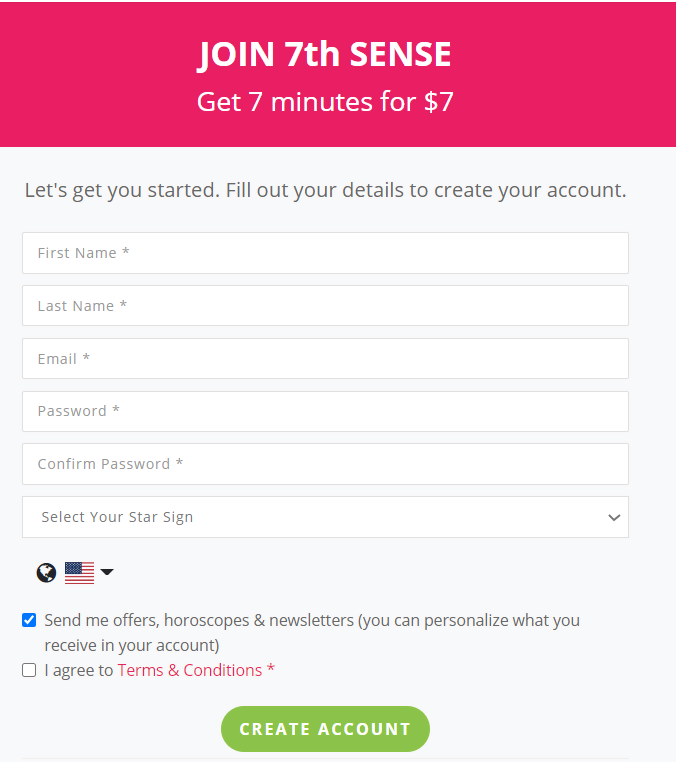Select the Password input field

325,411
